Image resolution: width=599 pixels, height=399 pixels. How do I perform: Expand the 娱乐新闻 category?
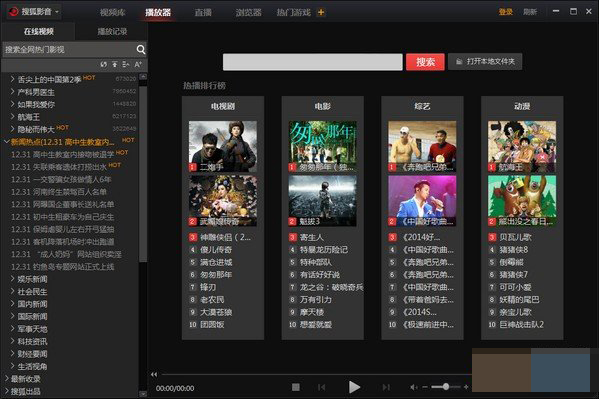click(12, 279)
